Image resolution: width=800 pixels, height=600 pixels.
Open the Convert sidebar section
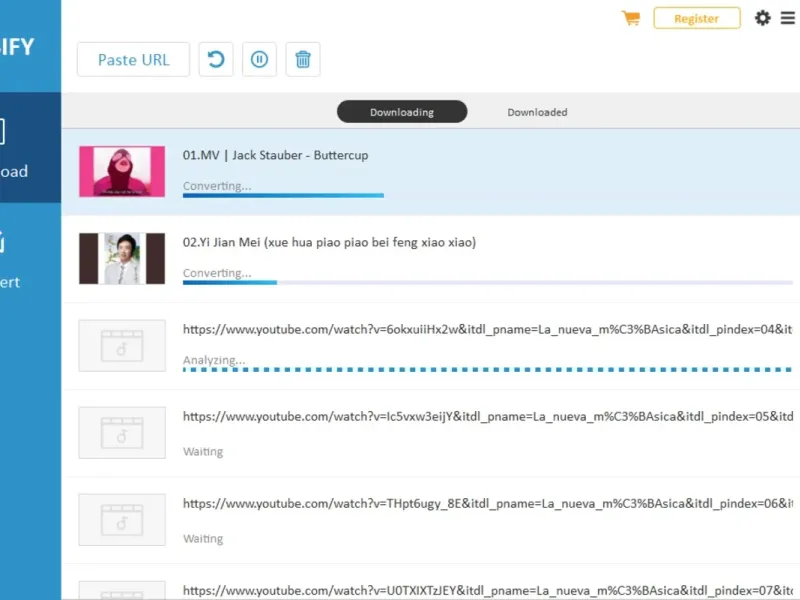click(x=30, y=260)
